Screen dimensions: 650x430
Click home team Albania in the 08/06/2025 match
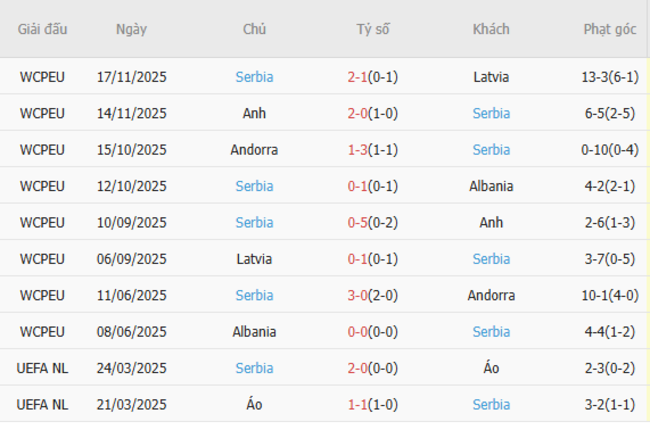254,332
